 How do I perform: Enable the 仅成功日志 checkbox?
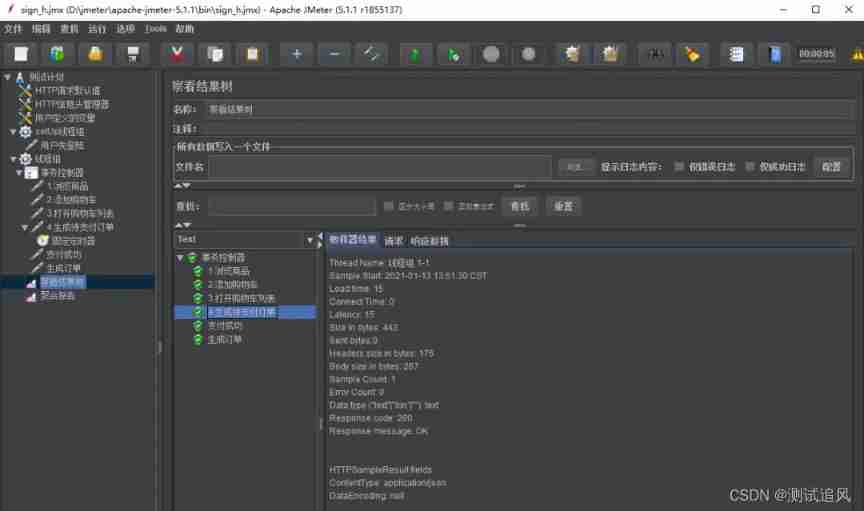750,167
